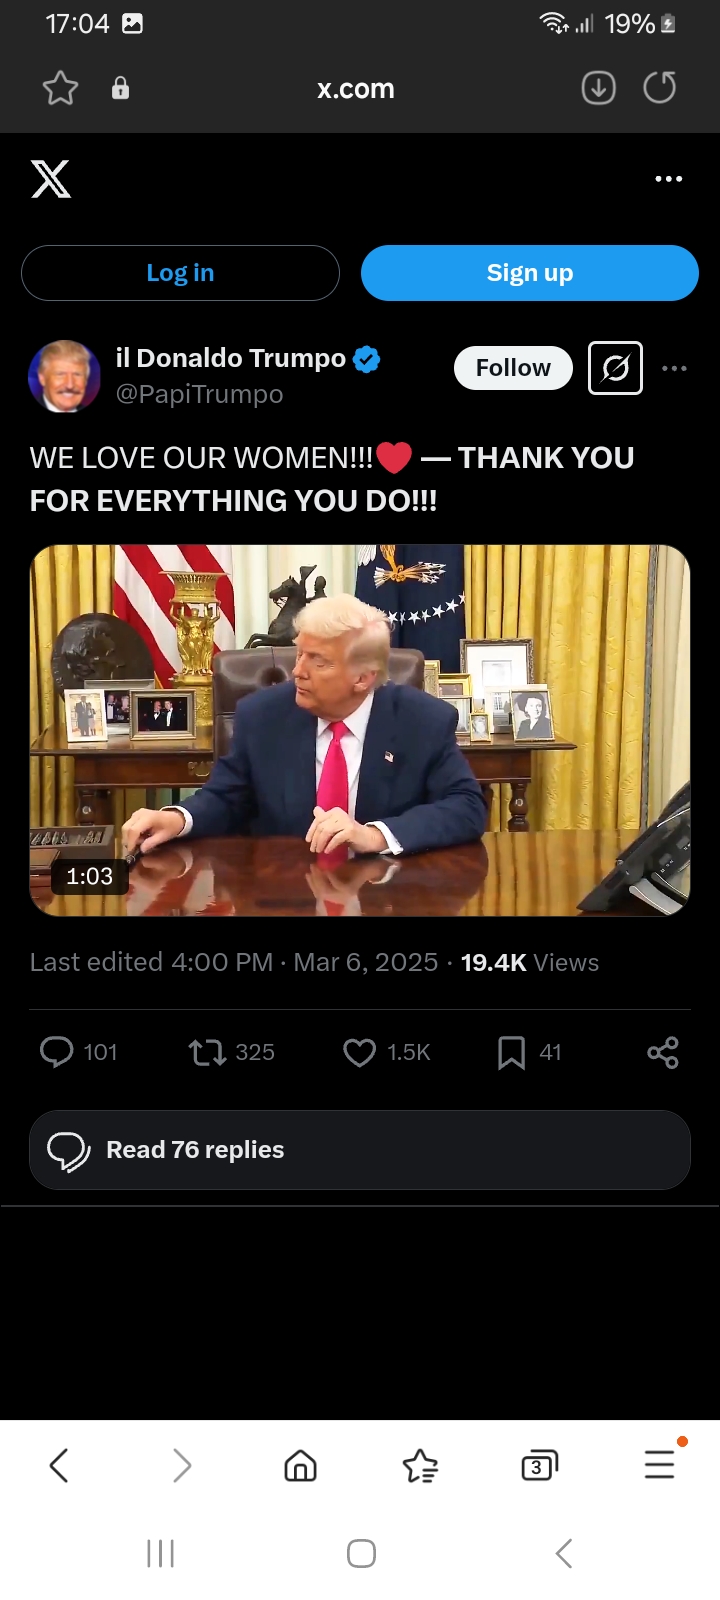Click the Log in button

[x=180, y=273]
